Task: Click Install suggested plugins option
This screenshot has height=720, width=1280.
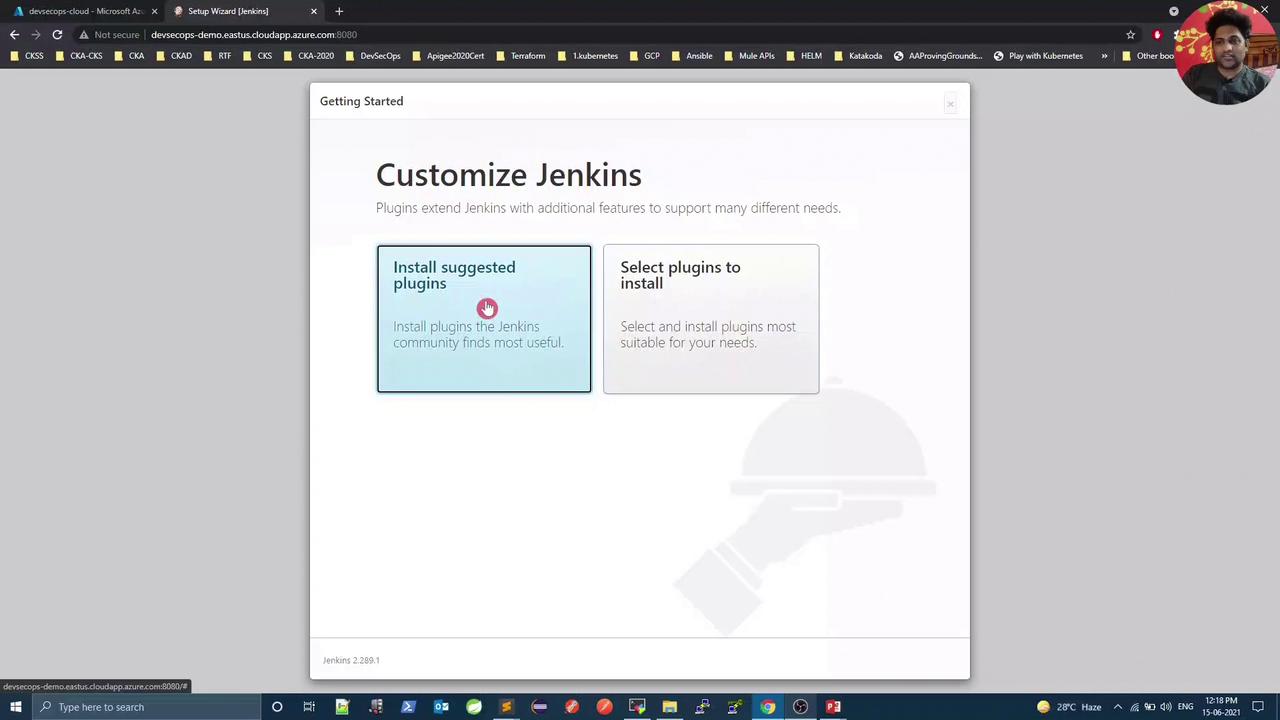Action: [484, 319]
